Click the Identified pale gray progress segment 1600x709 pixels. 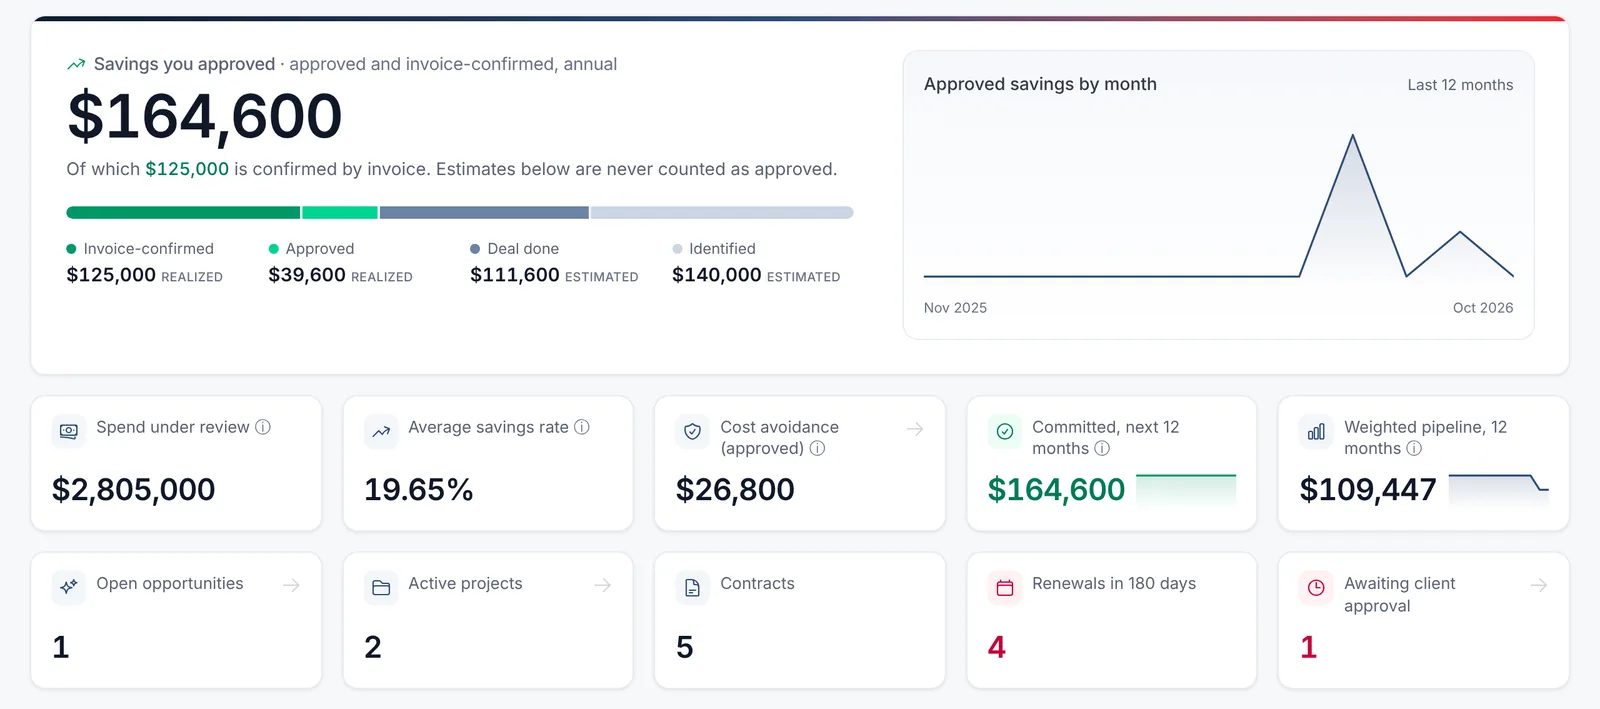[x=722, y=212]
